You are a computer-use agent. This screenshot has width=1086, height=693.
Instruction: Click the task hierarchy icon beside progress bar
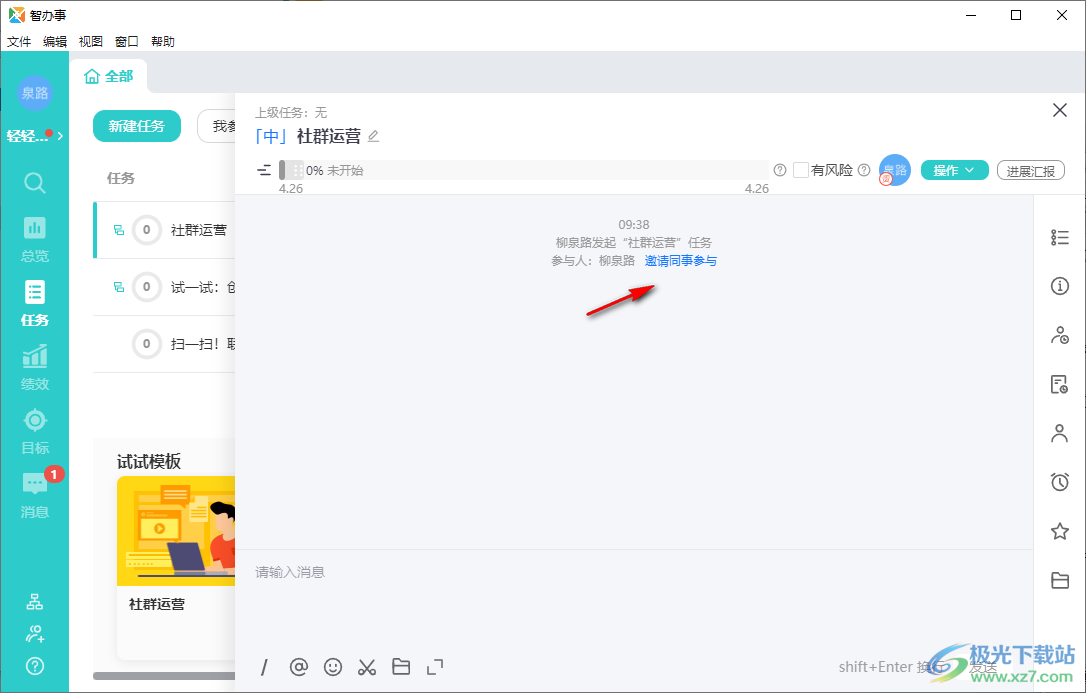[264, 170]
